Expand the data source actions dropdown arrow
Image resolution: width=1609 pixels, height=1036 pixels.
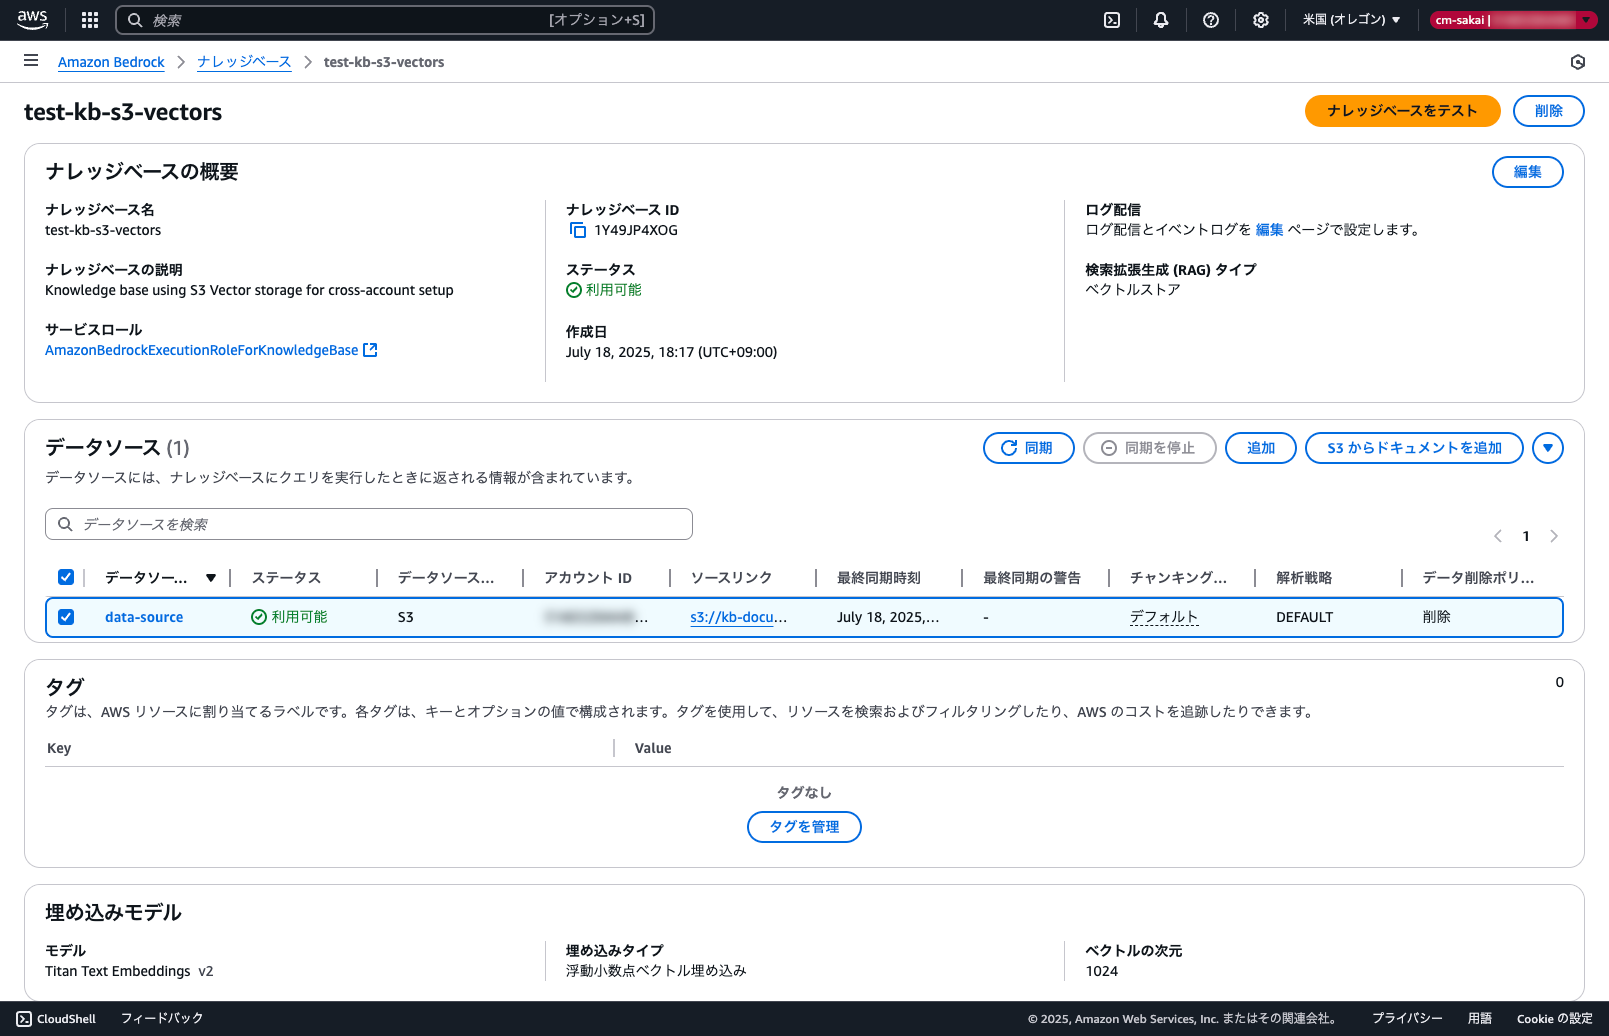click(1548, 448)
